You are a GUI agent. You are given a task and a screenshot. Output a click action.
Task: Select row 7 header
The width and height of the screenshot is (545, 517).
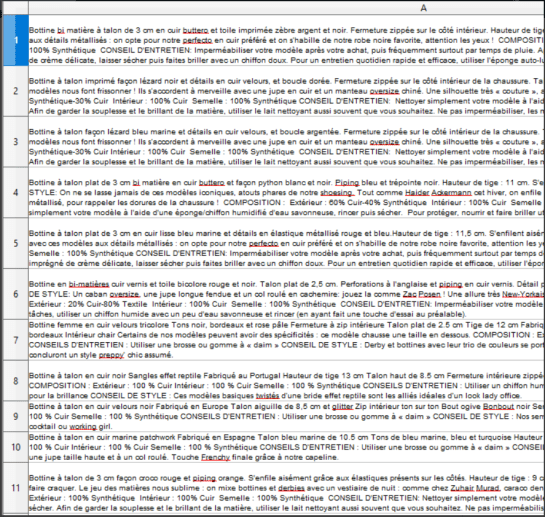pos(16,340)
